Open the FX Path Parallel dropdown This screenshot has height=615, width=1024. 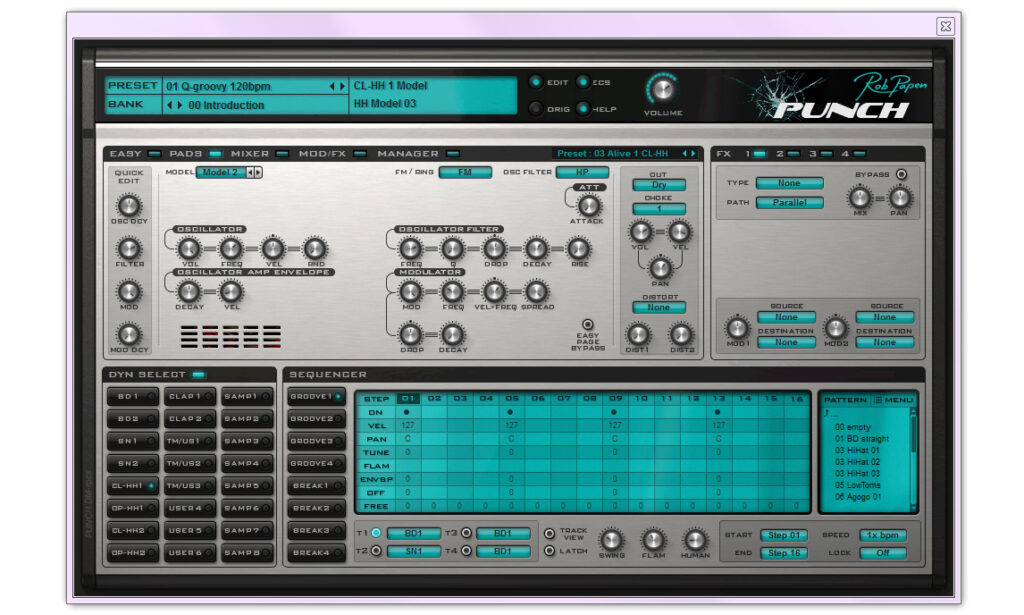[x=789, y=203]
